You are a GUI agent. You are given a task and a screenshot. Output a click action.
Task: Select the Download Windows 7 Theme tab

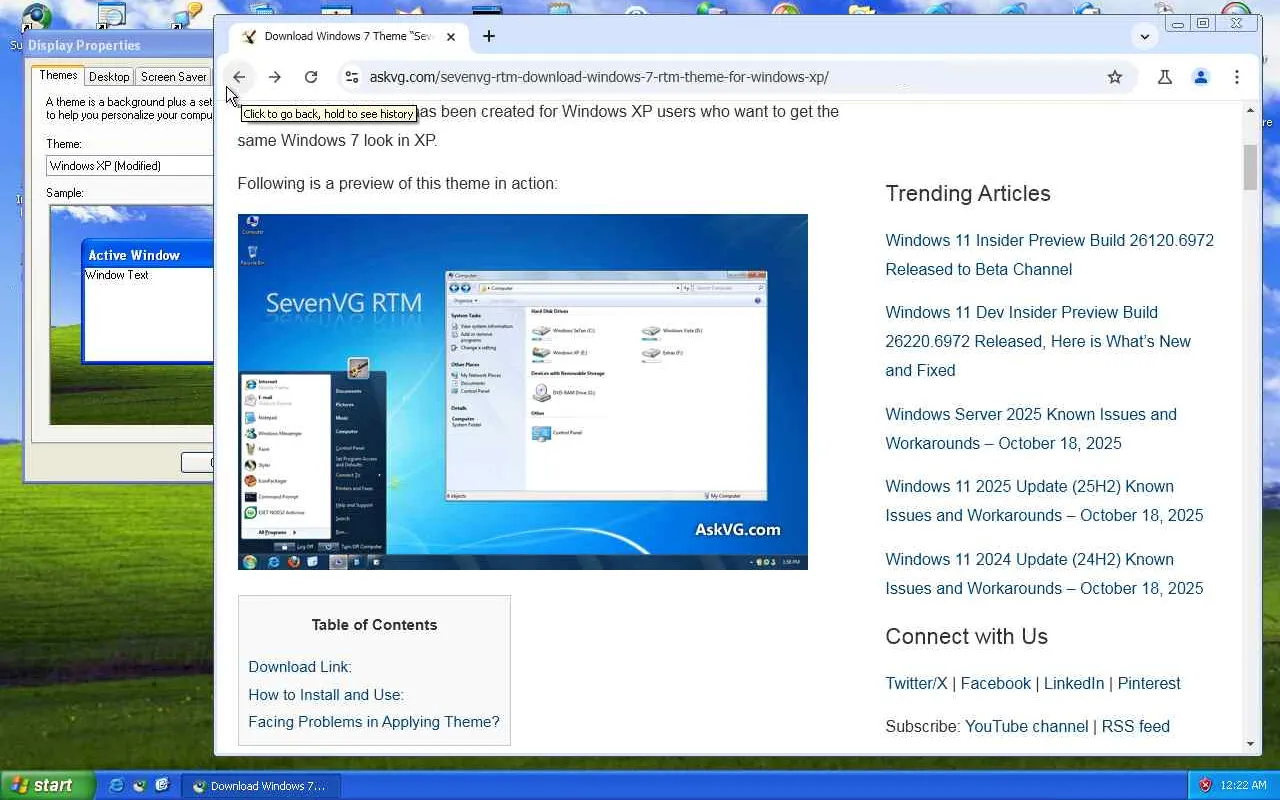click(349, 37)
